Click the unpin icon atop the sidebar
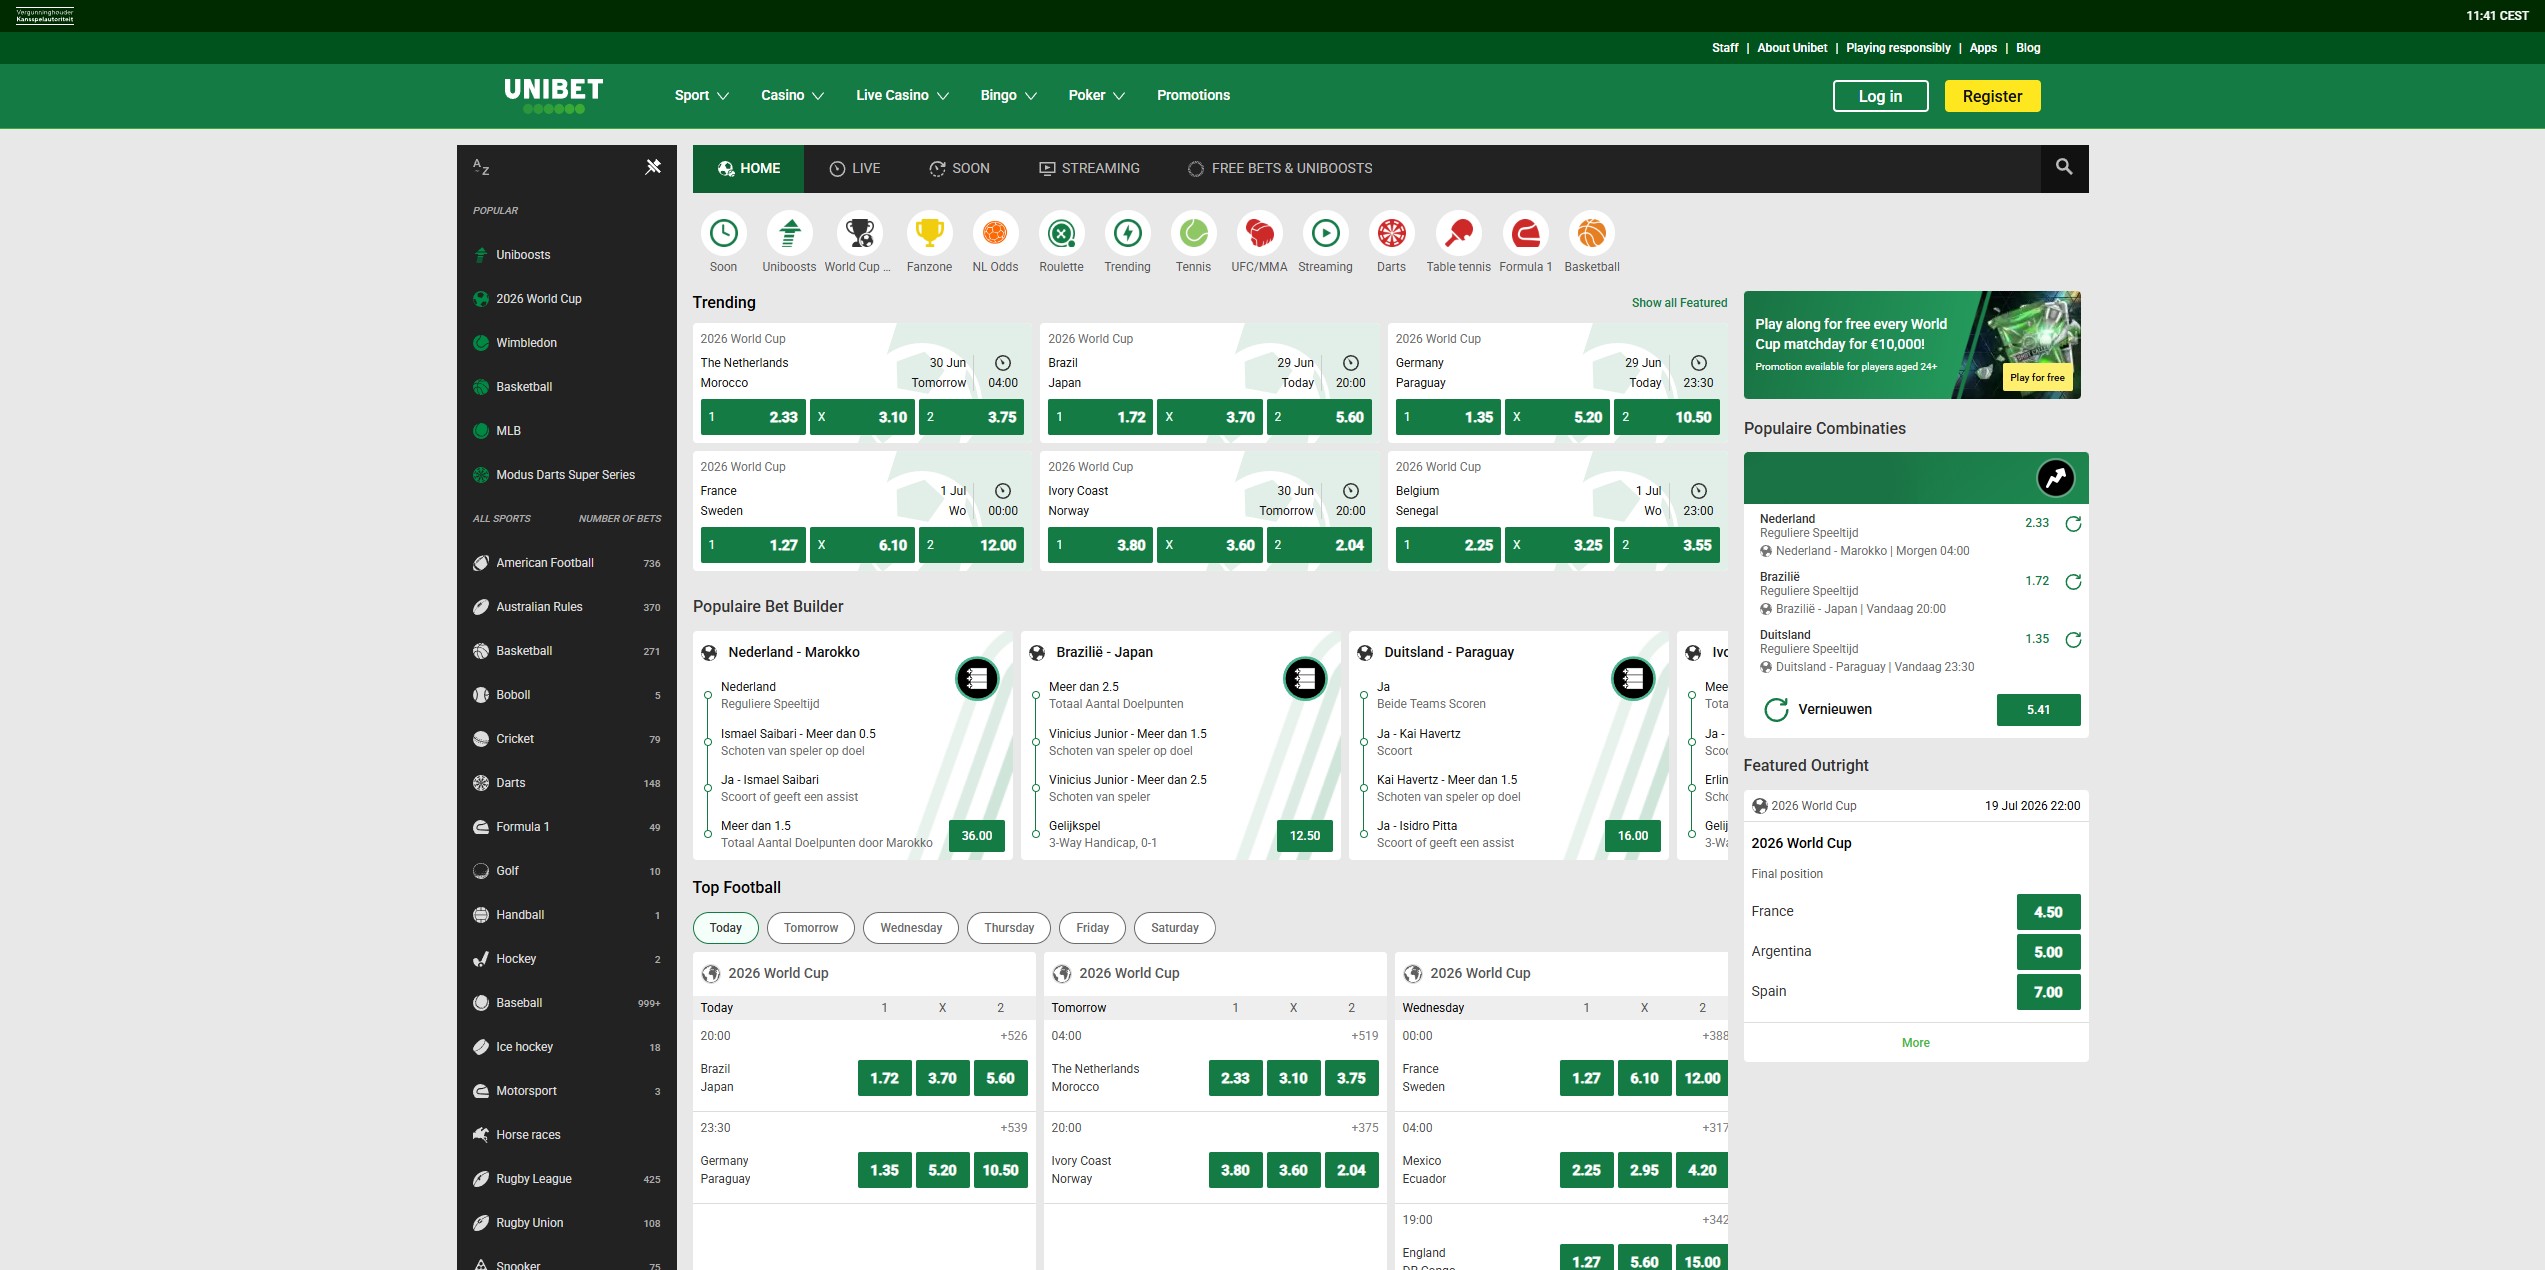 [653, 167]
